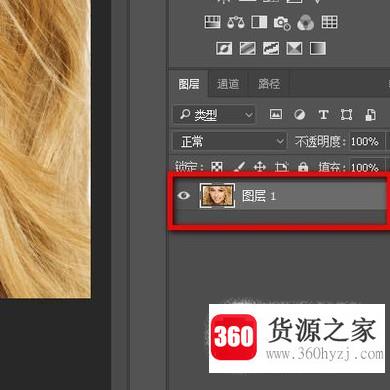Screen dimensions: 390x390
Task: Open the 类型 layer filter dropdown
Action: pyautogui.click(x=214, y=115)
